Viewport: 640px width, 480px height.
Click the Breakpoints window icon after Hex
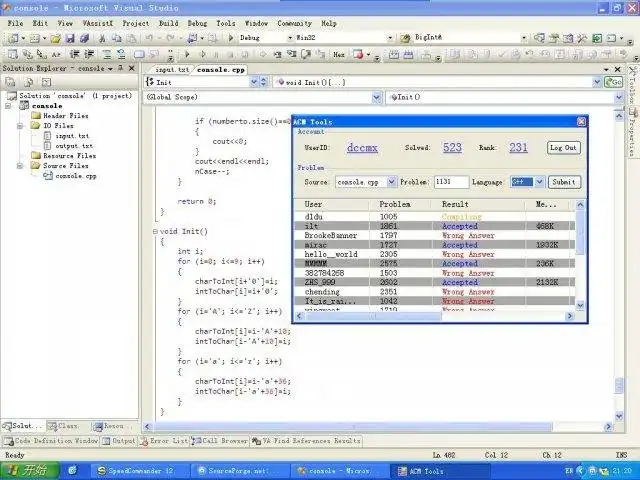(358, 54)
